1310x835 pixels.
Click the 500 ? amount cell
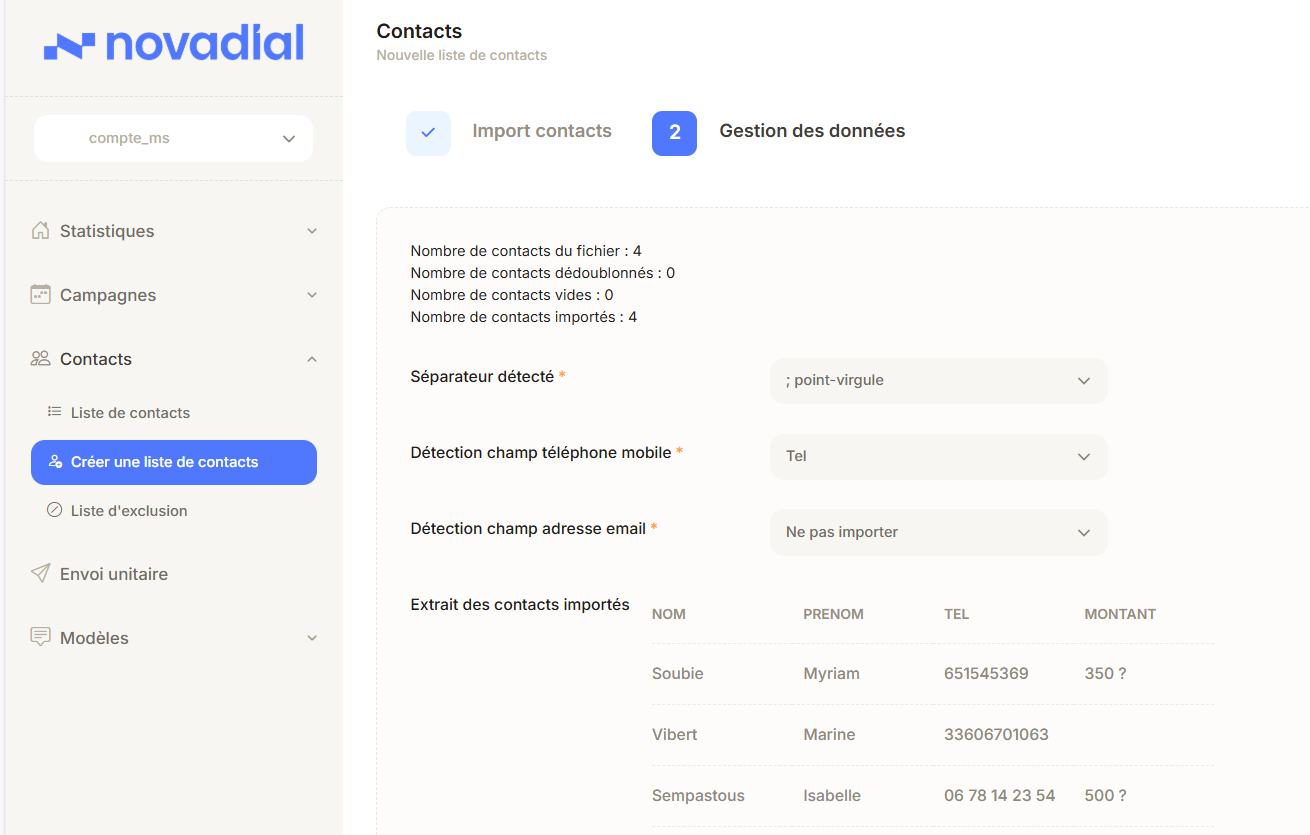[1106, 796]
